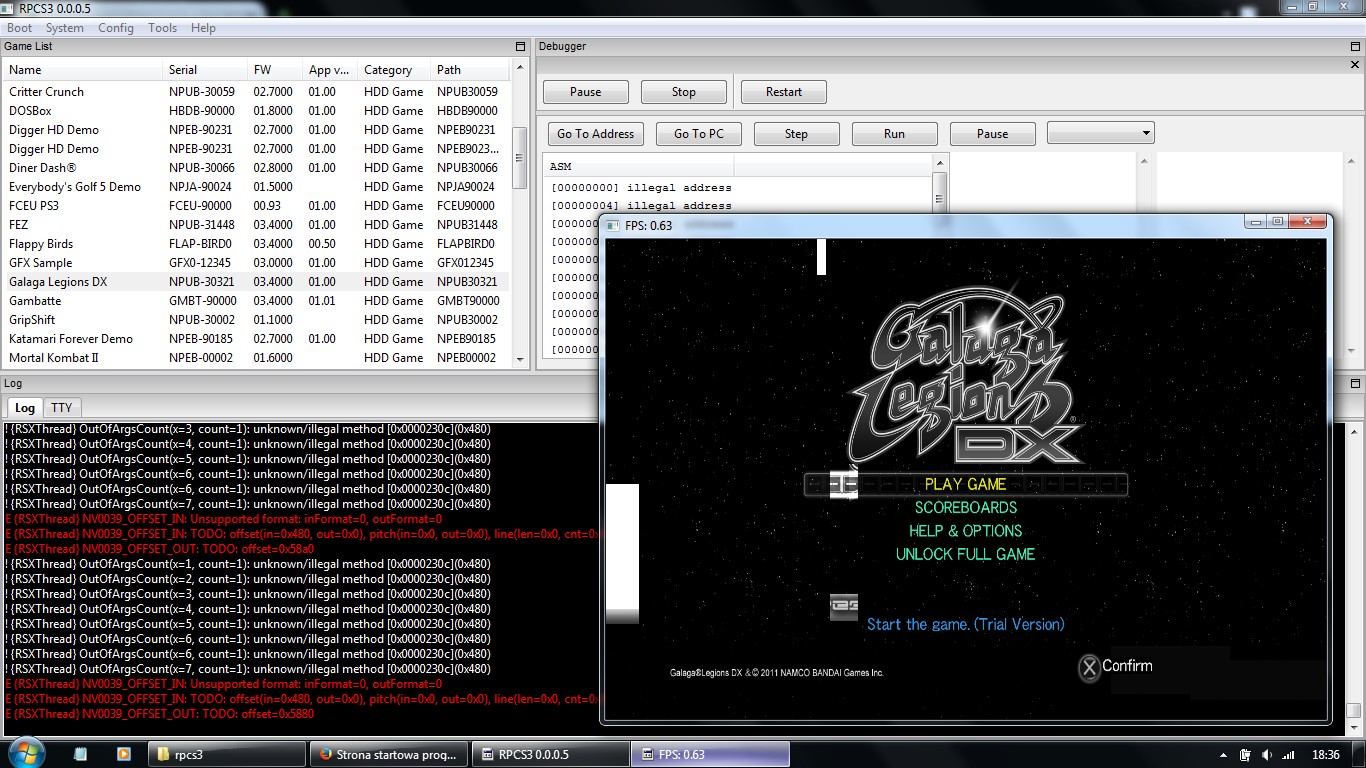Select Galaga Legions DX in game list
1366x768 pixels.
(x=58, y=282)
